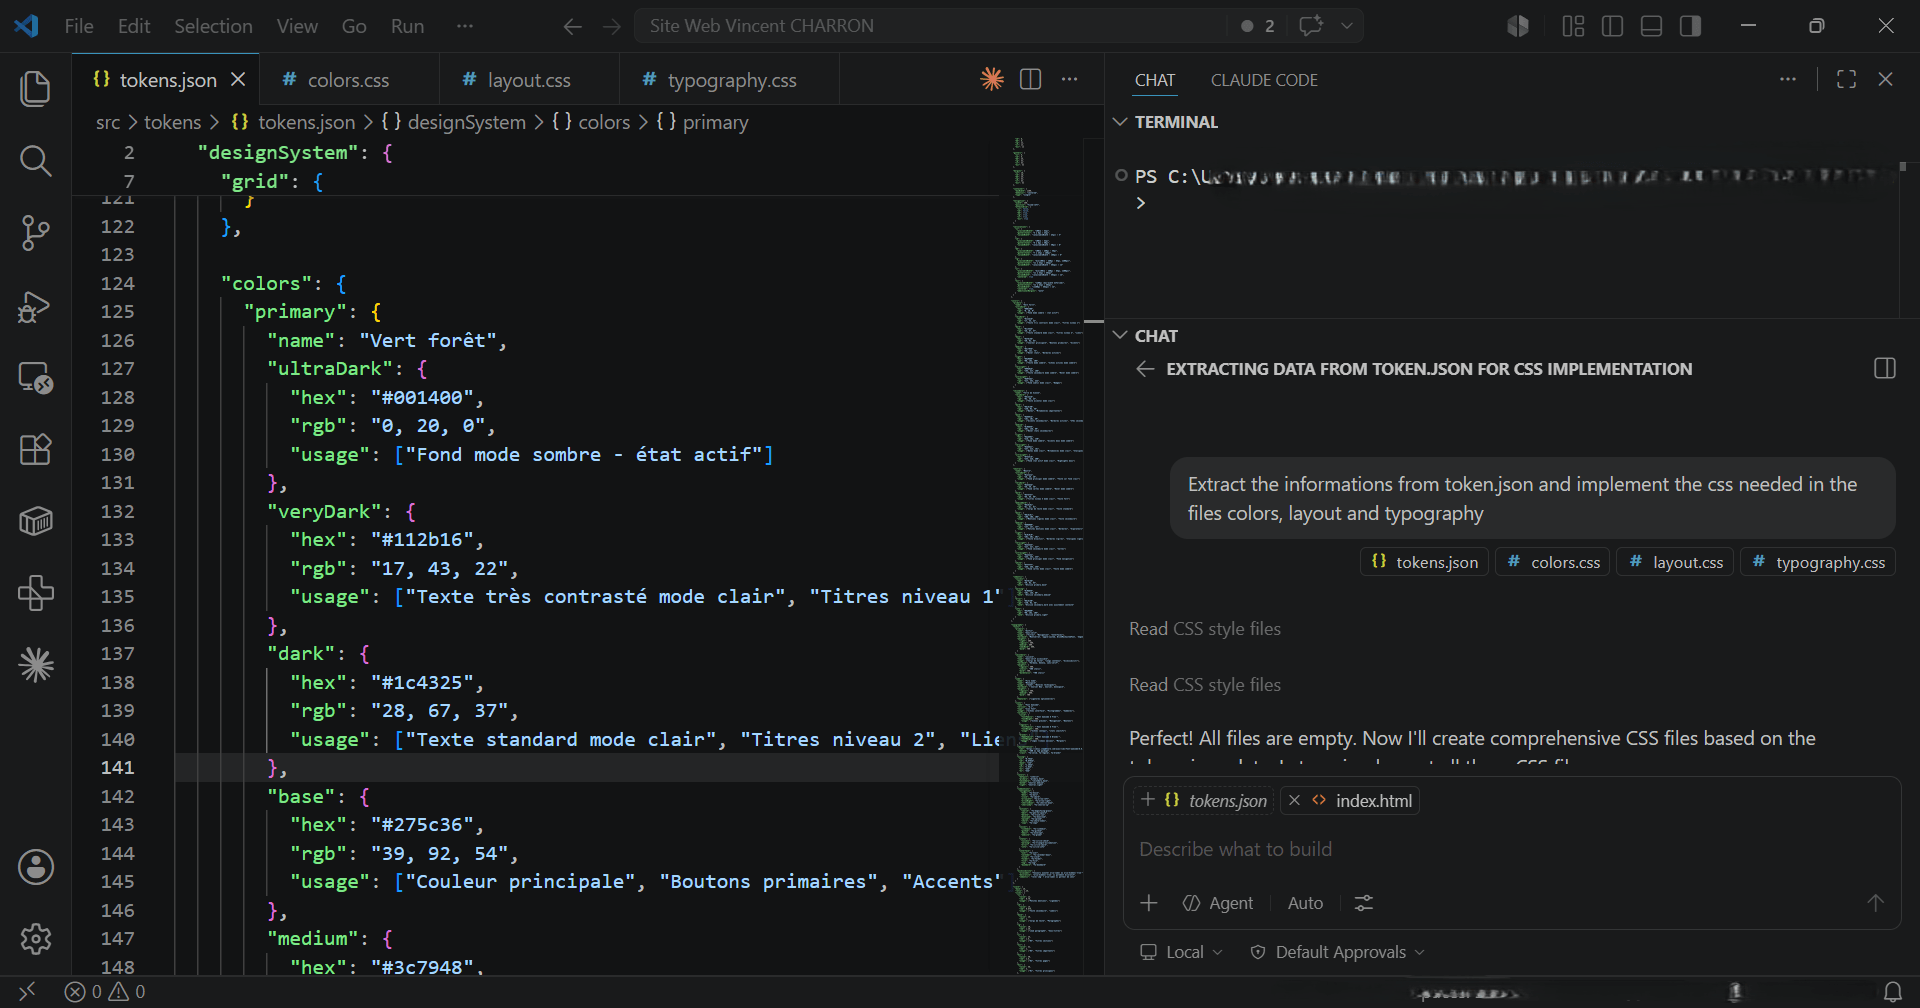Screen dimensions: 1920x1008
Task: Open typography.css attachment chip in chat message
Action: point(1818,562)
